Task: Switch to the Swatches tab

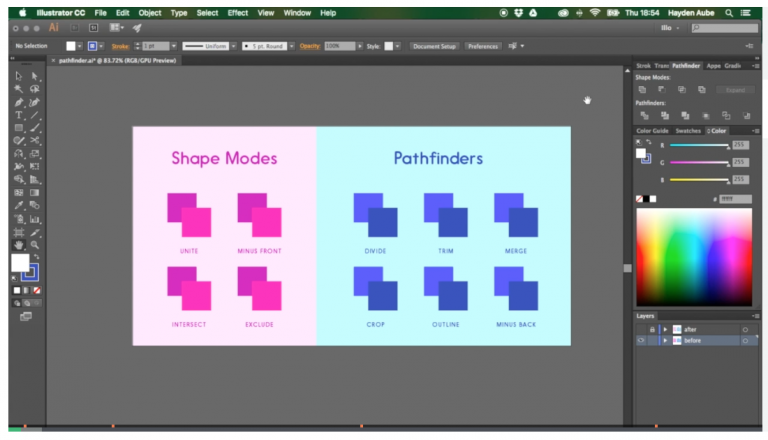Action: (688, 131)
